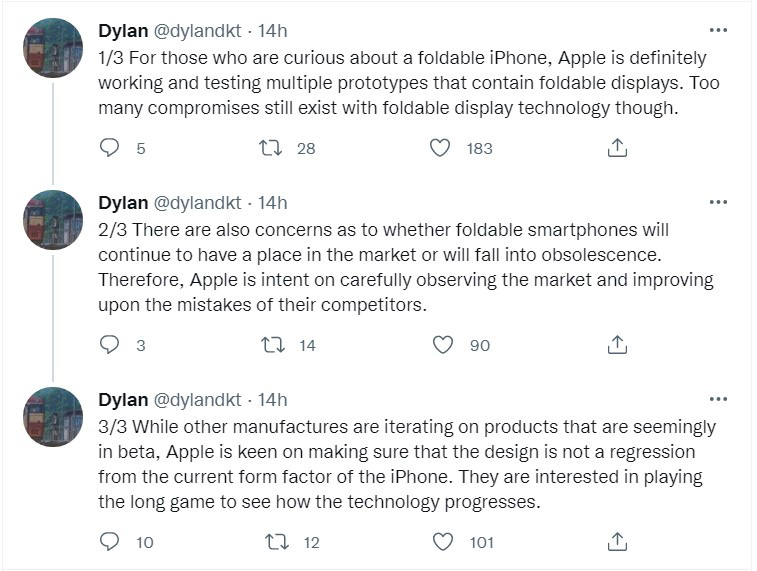Like the 2/3 tweet with 90 likes

coord(440,345)
